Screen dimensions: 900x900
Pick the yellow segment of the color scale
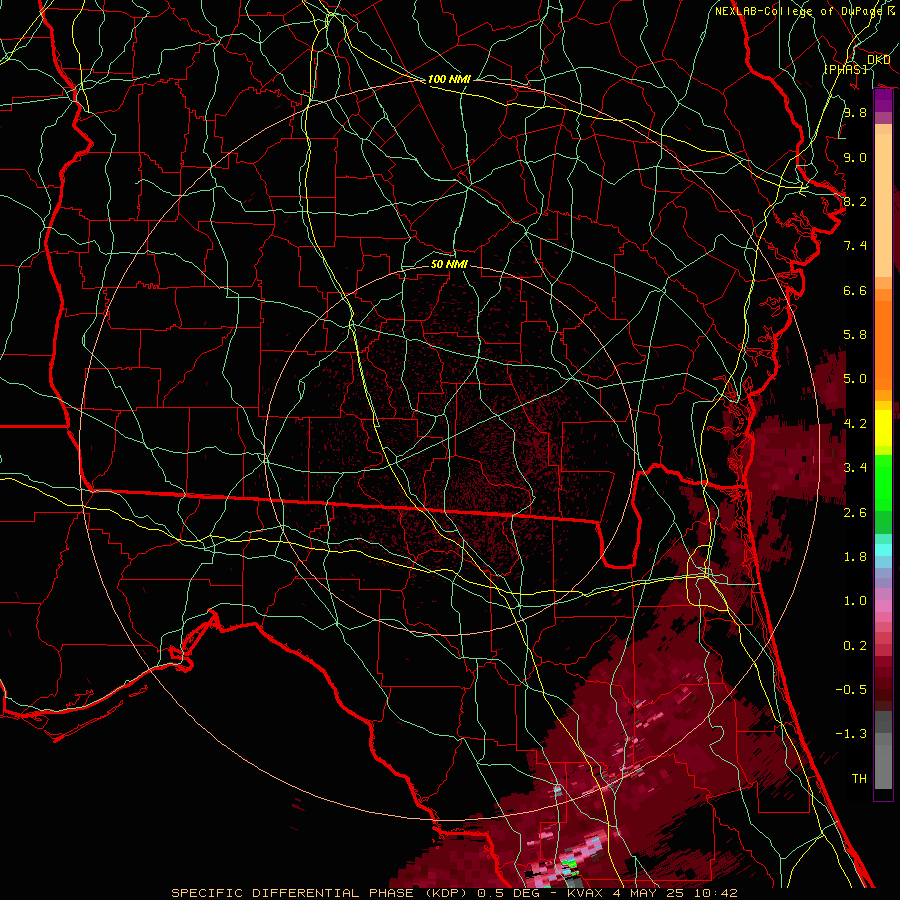tap(883, 428)
